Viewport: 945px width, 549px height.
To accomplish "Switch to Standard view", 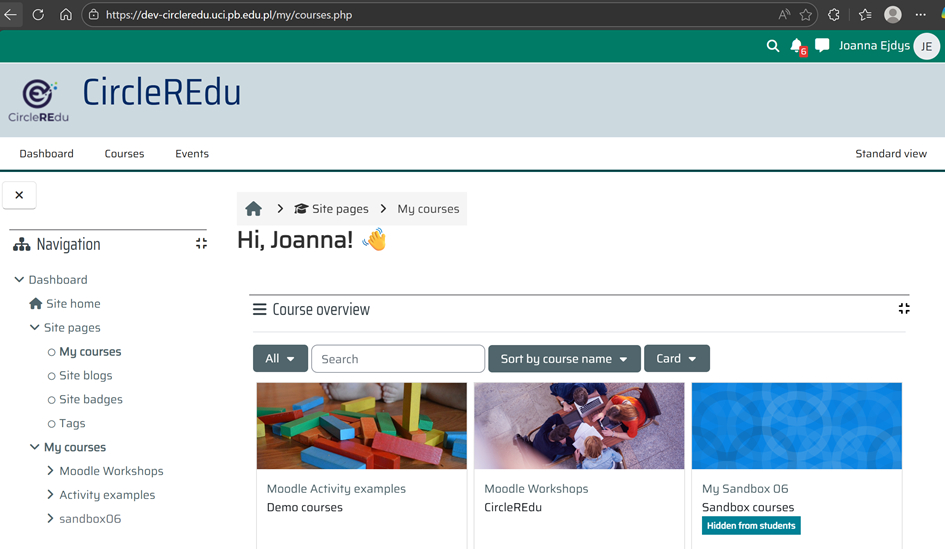I will [x=890, y=154].
